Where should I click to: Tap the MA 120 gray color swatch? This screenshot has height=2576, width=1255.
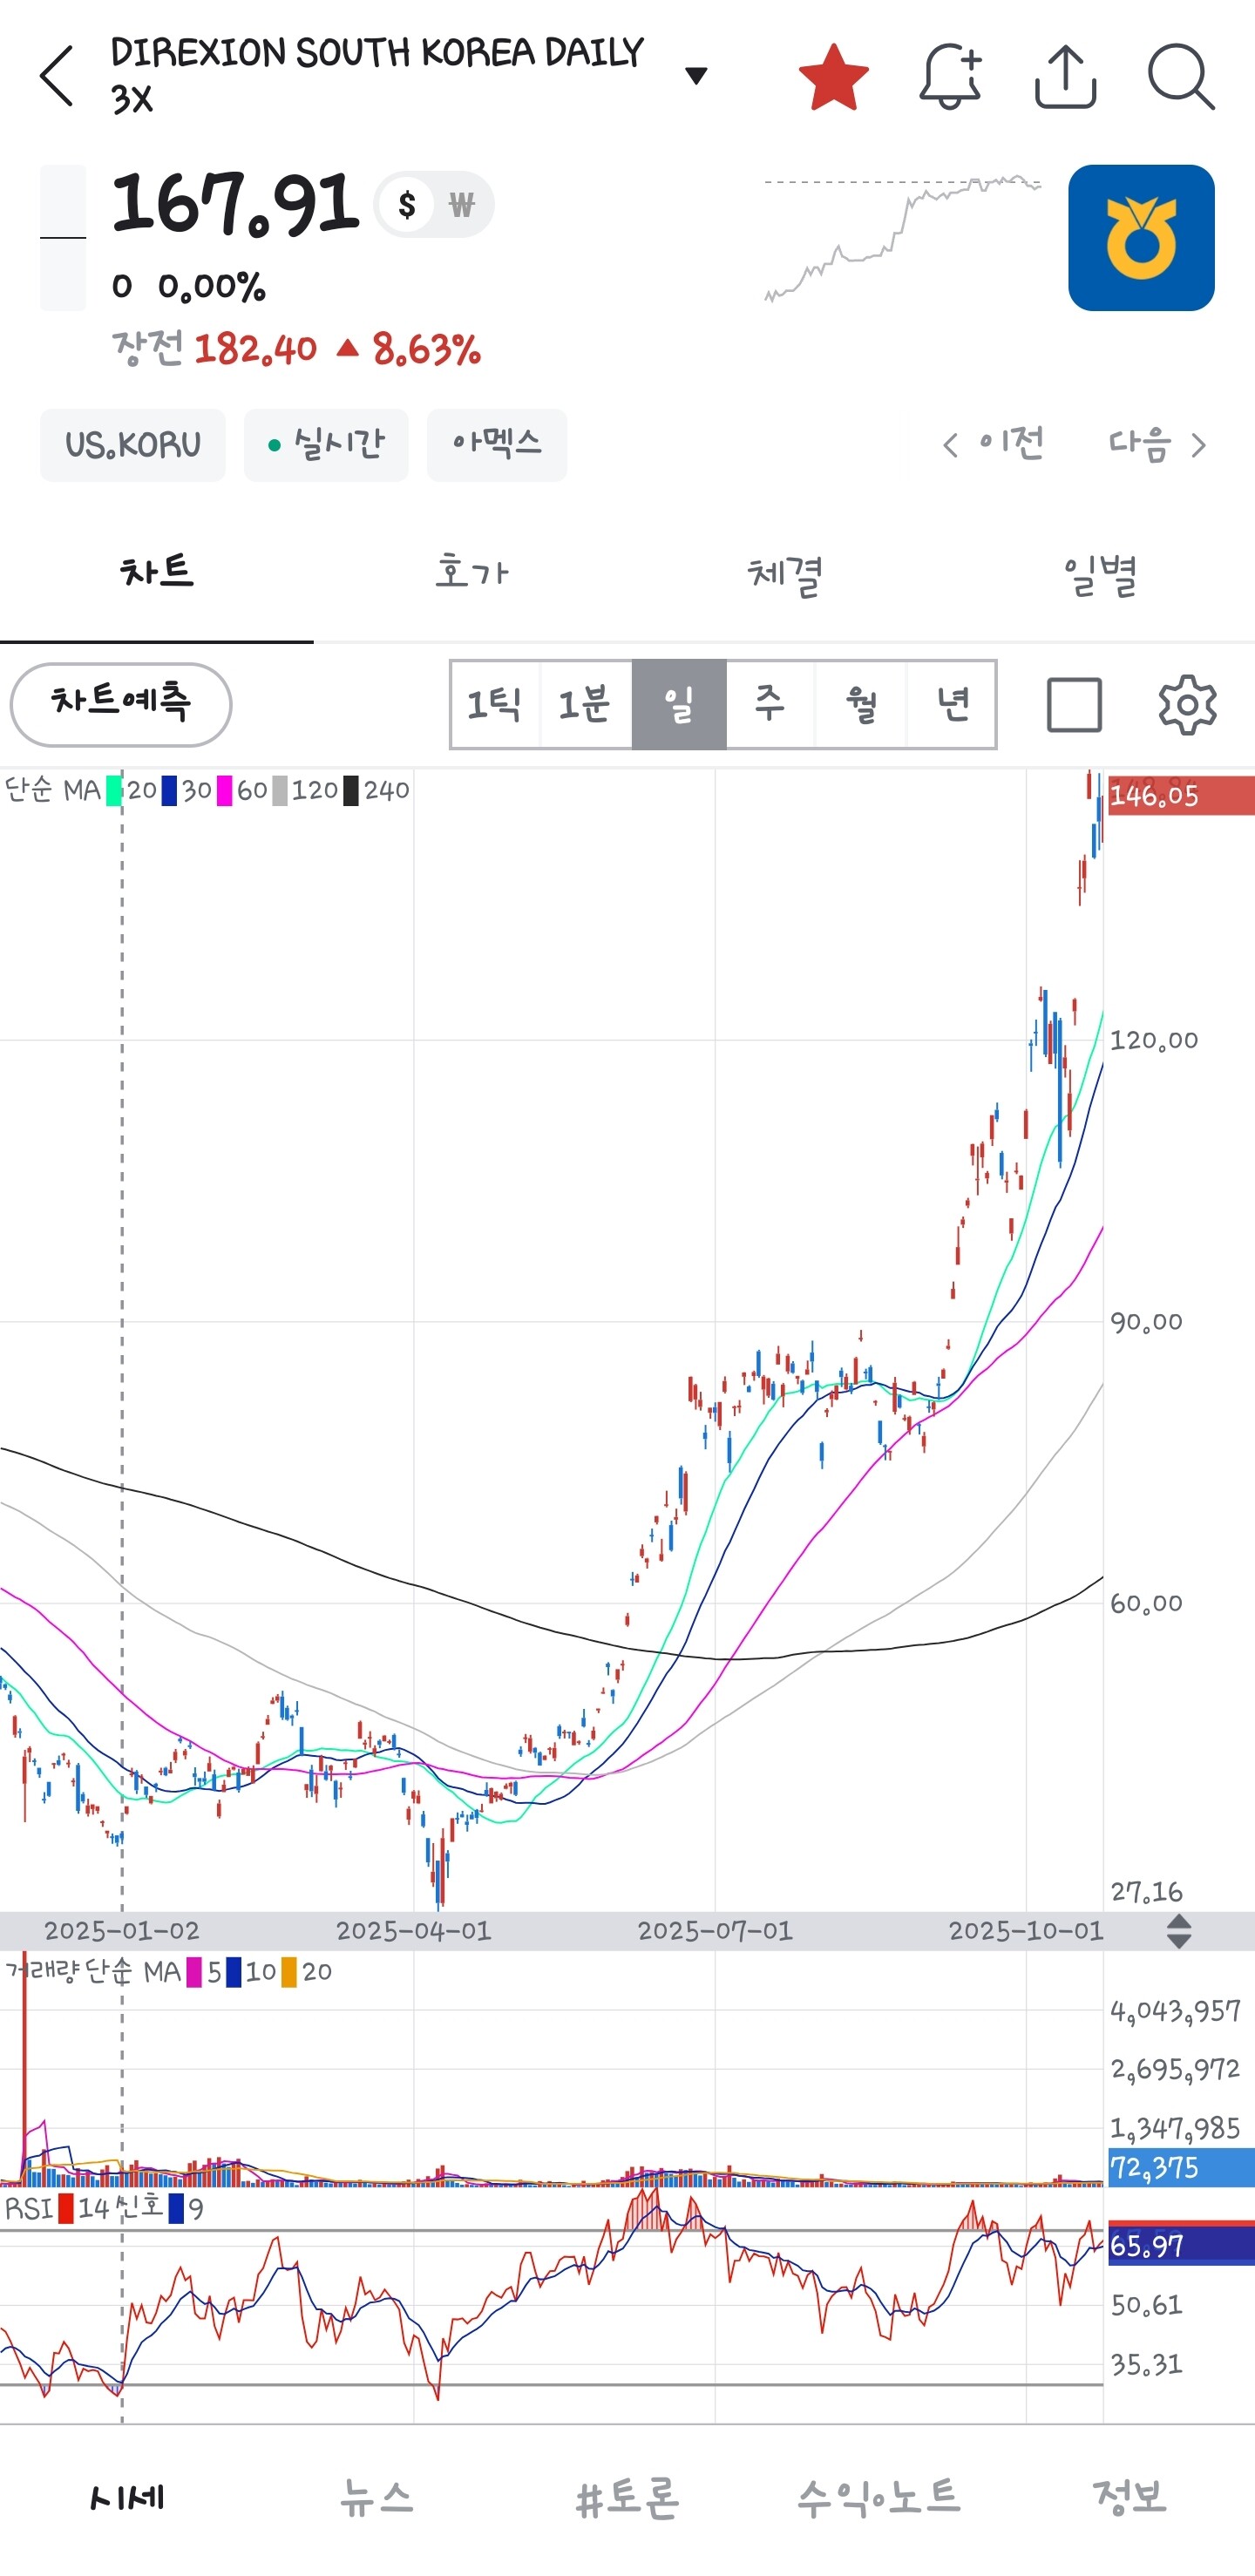tap(280, 791)
